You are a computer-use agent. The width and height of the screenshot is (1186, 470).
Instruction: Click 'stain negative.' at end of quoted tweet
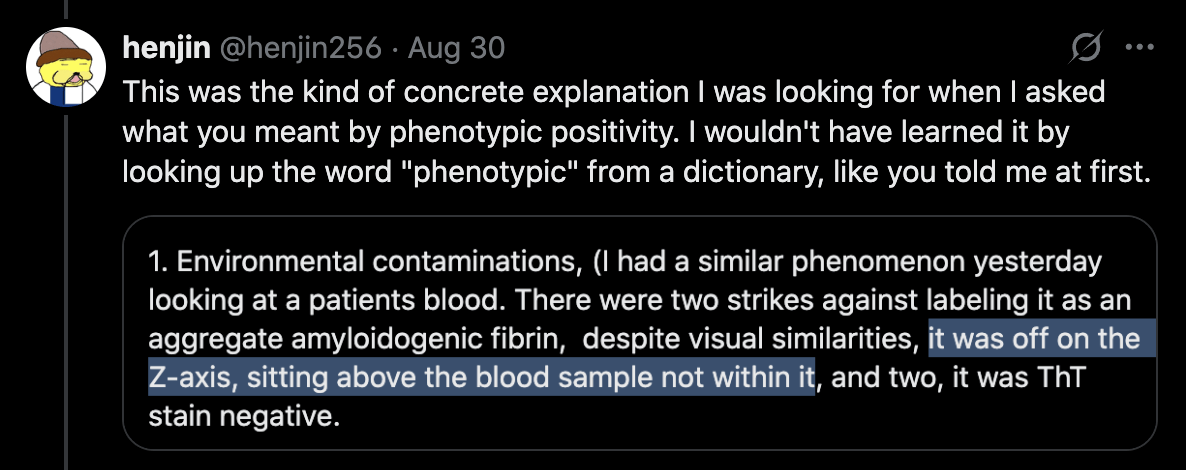[x=240, y=416]
